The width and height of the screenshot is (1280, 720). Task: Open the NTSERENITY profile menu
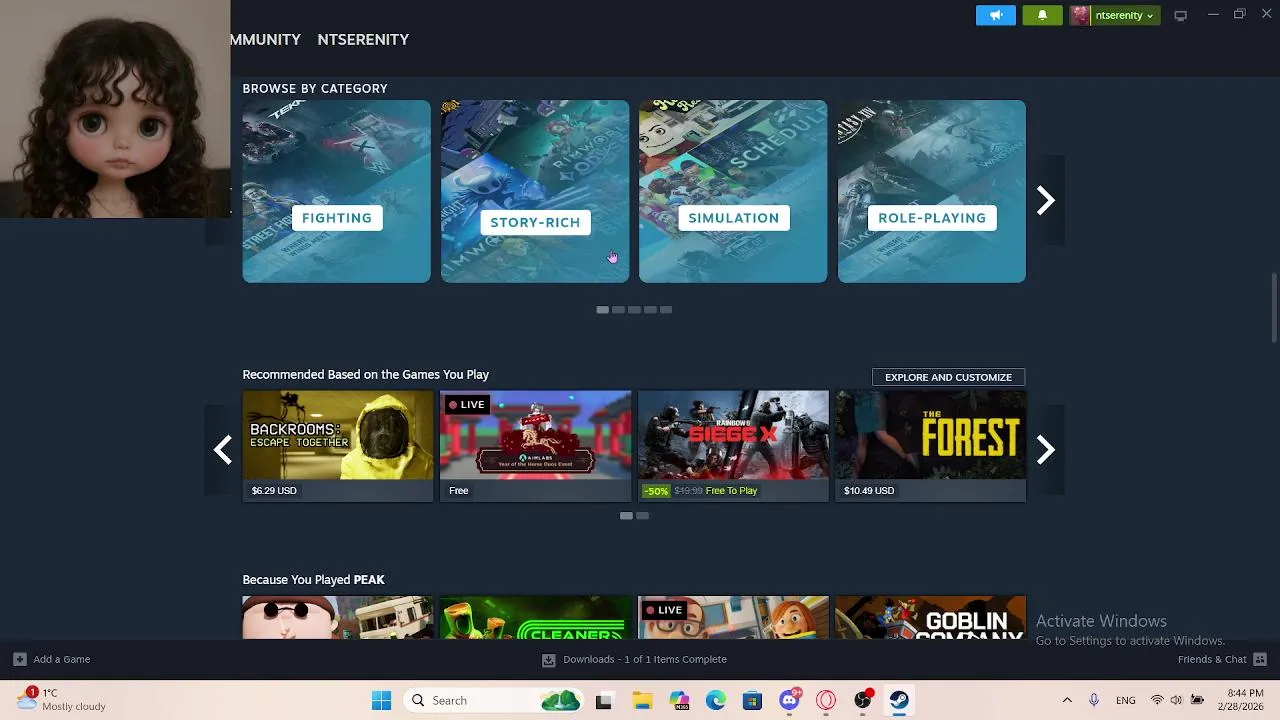point(363,39)
